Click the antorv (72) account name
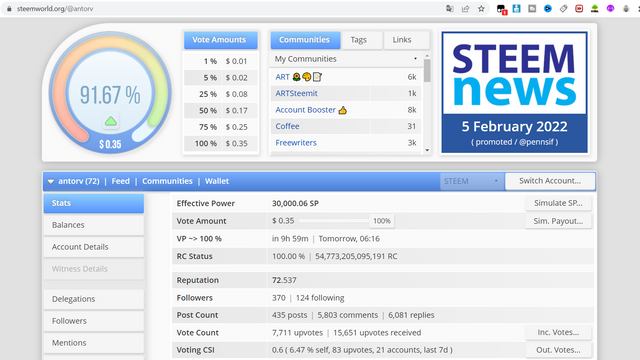The height and width of the screenshot is (360, 640). (78, 181)
